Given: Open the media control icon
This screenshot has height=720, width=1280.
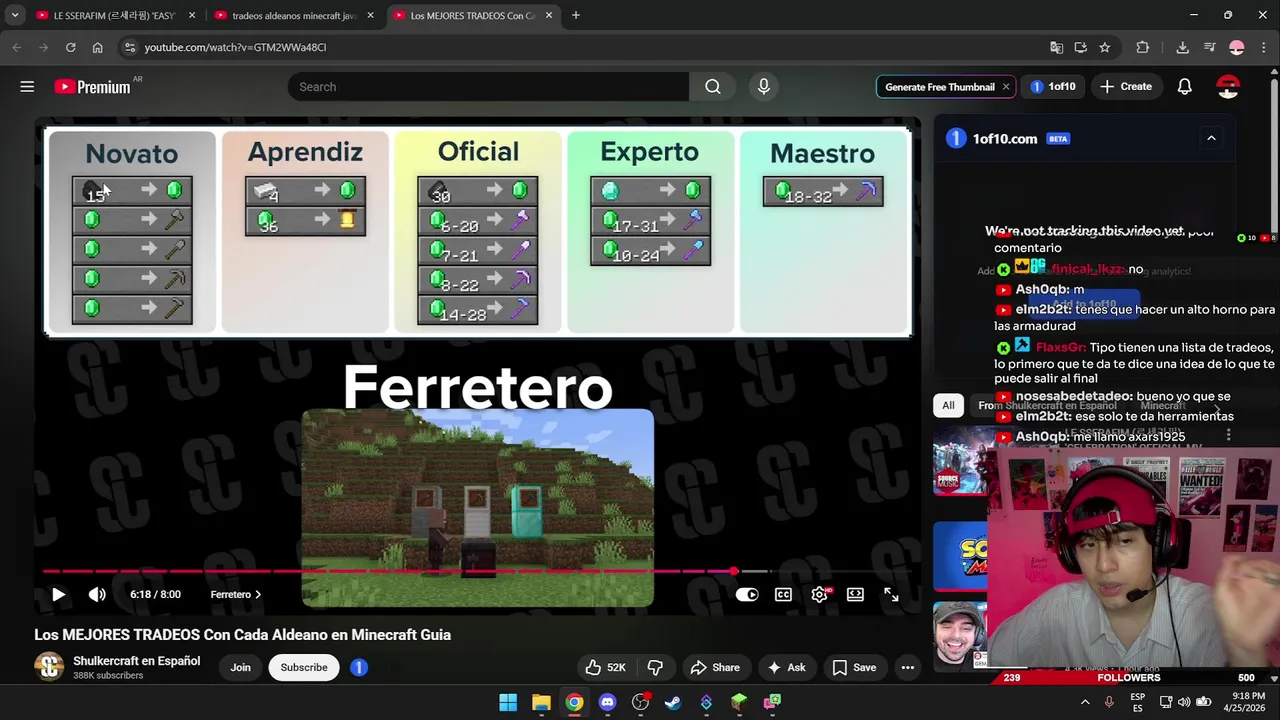Looking at the screenshot, I should 1209,47.
